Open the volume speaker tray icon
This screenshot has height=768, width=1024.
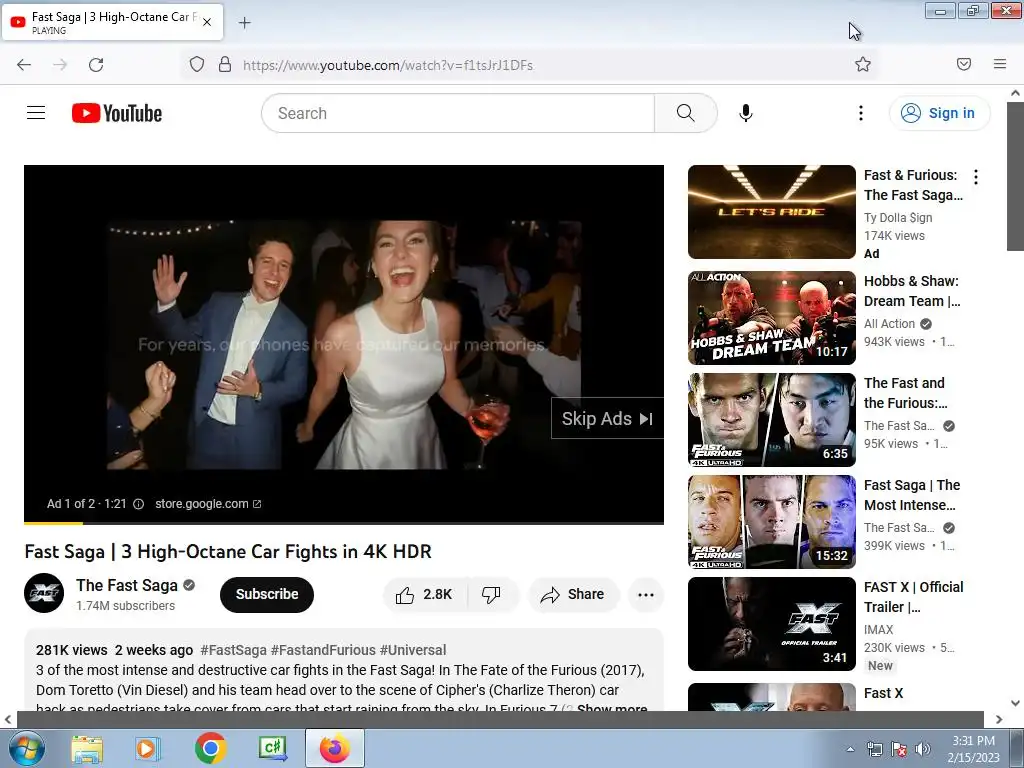tap(923, 749)
